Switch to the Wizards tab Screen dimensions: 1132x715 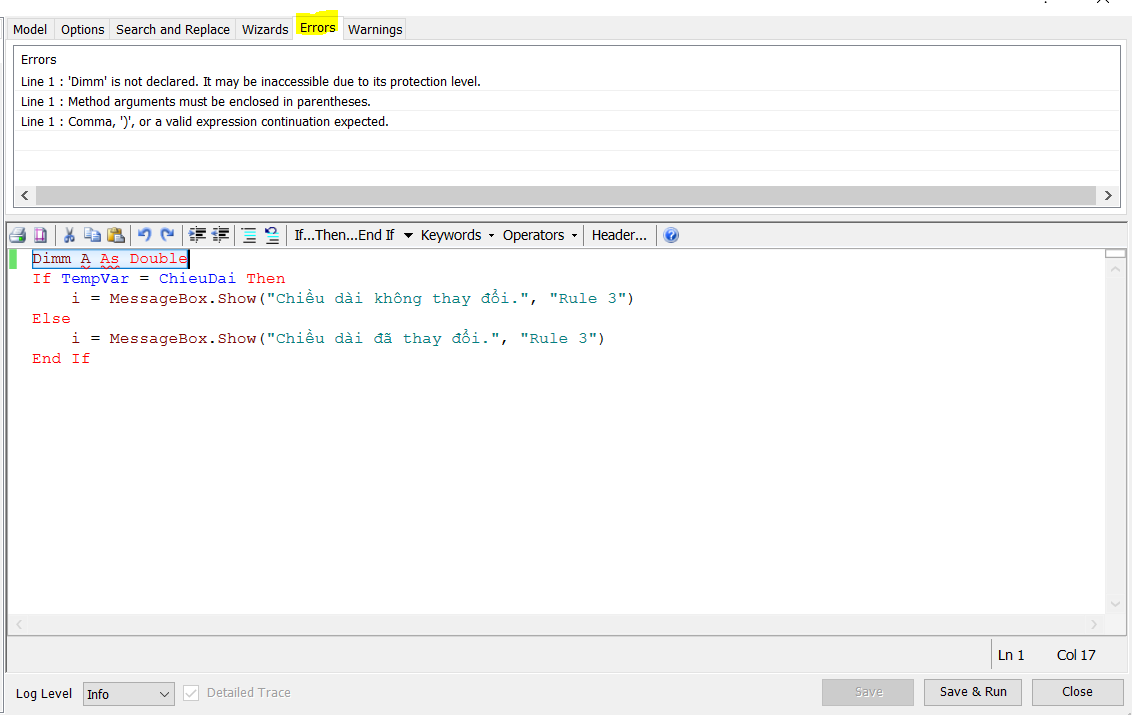click(264, 29)
